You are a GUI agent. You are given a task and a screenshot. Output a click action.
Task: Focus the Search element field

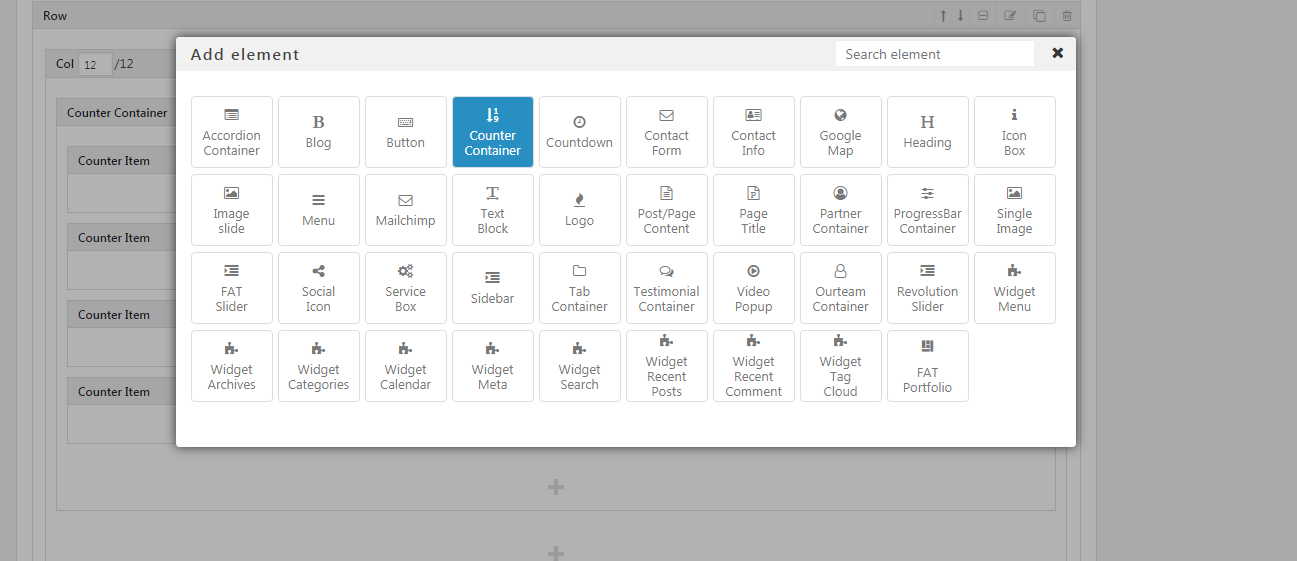(934, 54)
